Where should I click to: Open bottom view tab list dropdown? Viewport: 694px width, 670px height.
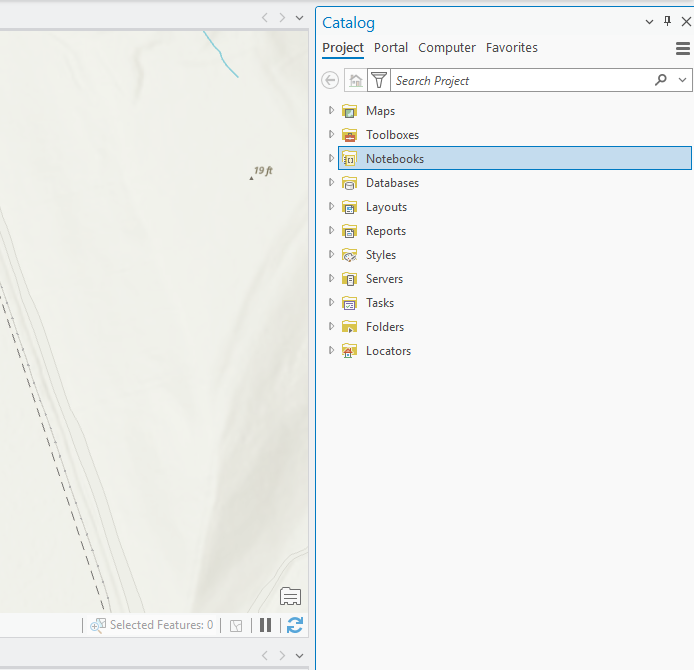tap(300, 656)
